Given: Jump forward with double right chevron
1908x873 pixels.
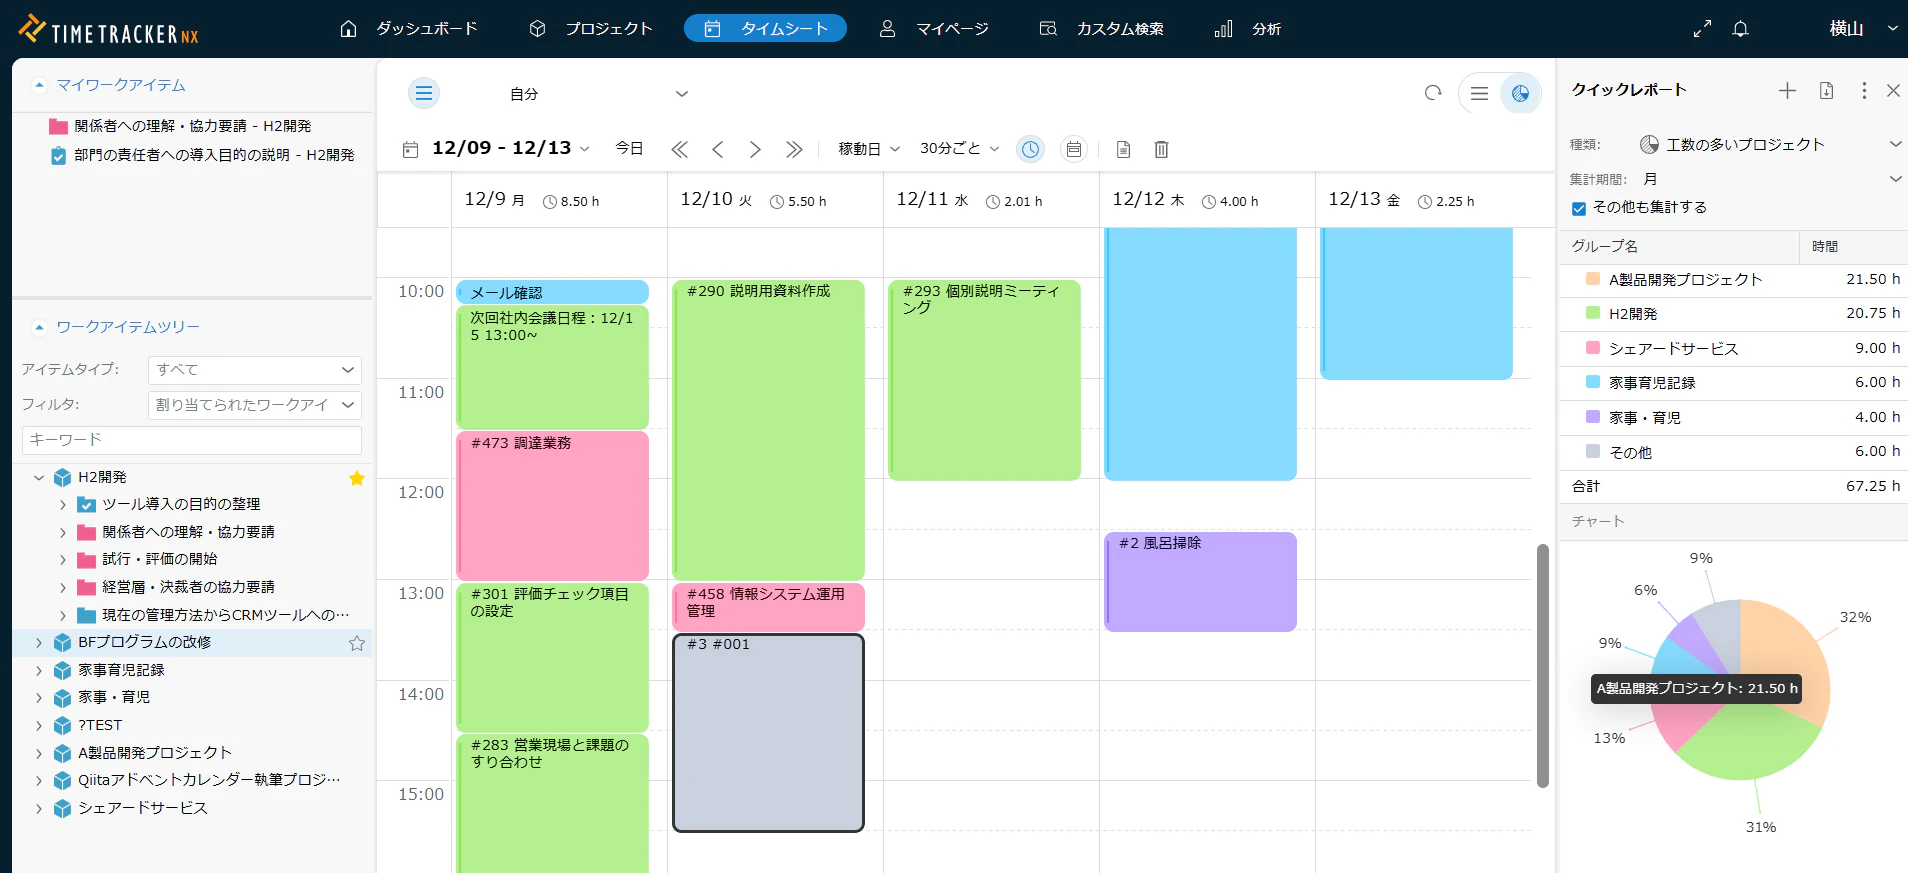Looking at the screenshot, I should click(794, 149).
